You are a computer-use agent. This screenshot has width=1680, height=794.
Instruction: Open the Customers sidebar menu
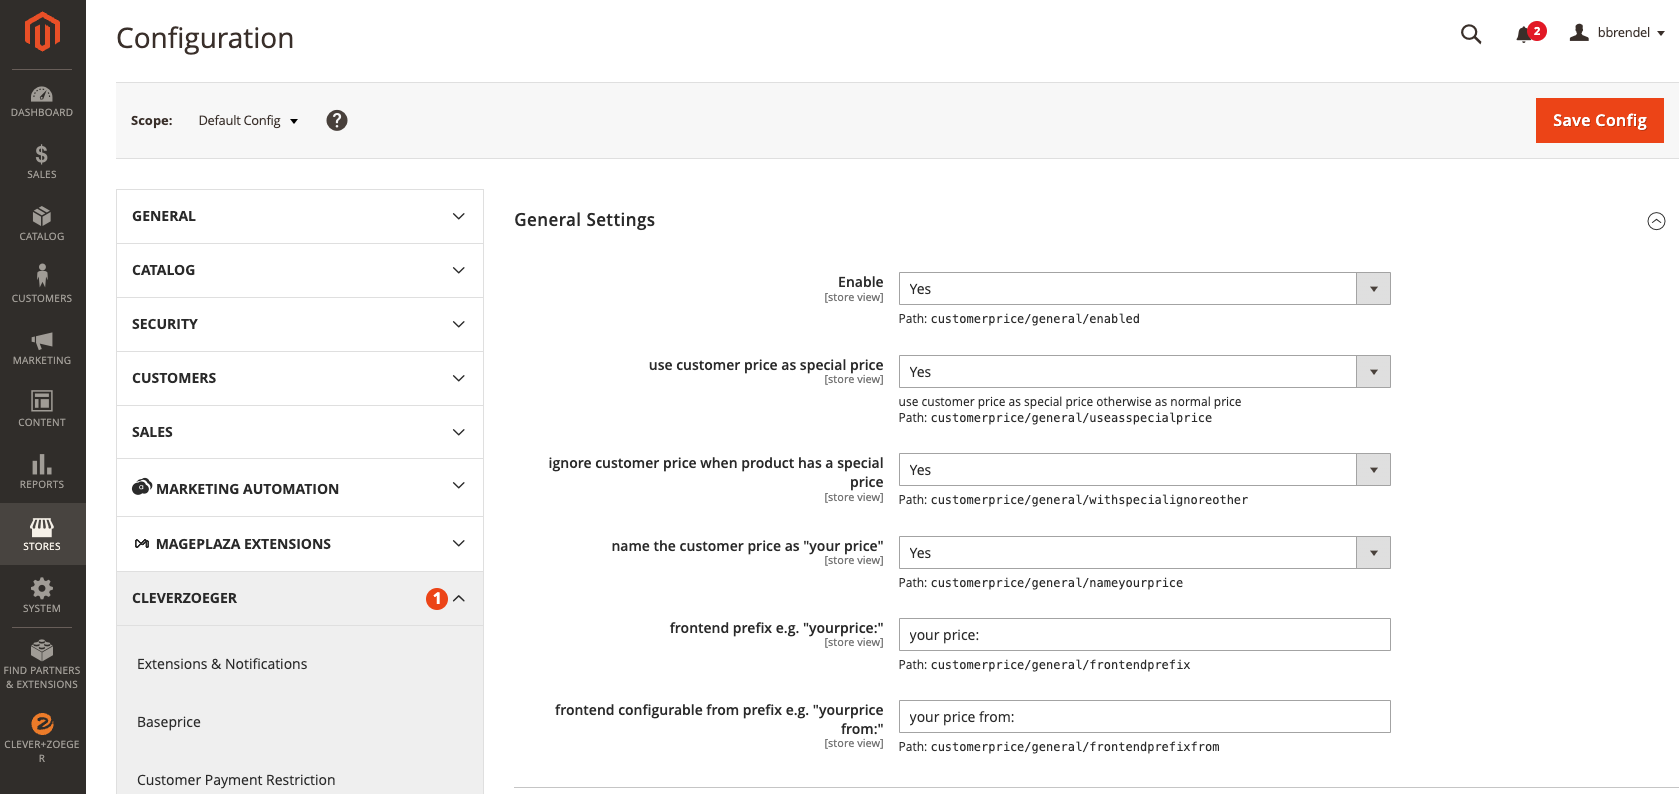[x=42, y=286]
